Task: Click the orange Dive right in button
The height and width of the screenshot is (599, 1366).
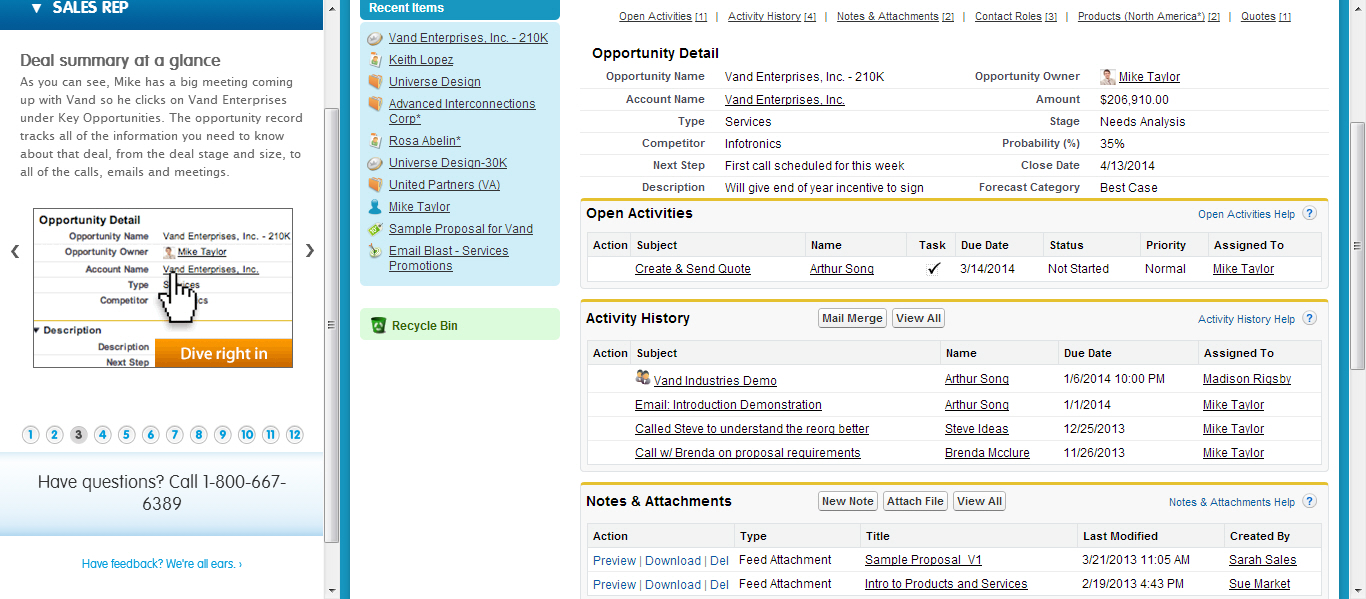Action: point(224,354)
